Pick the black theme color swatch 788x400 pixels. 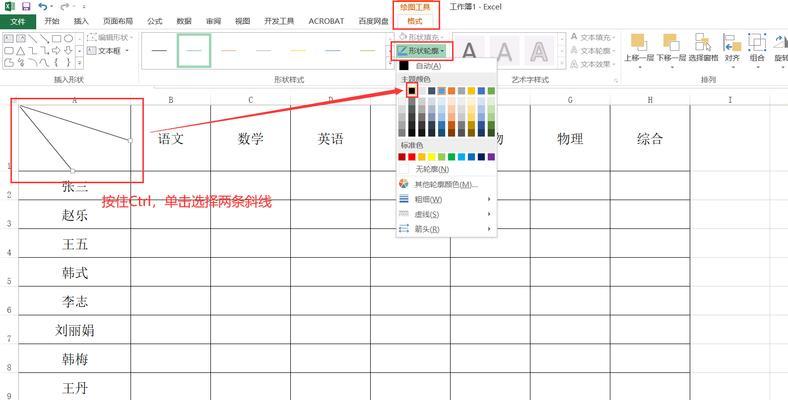(x=412, y=90)
